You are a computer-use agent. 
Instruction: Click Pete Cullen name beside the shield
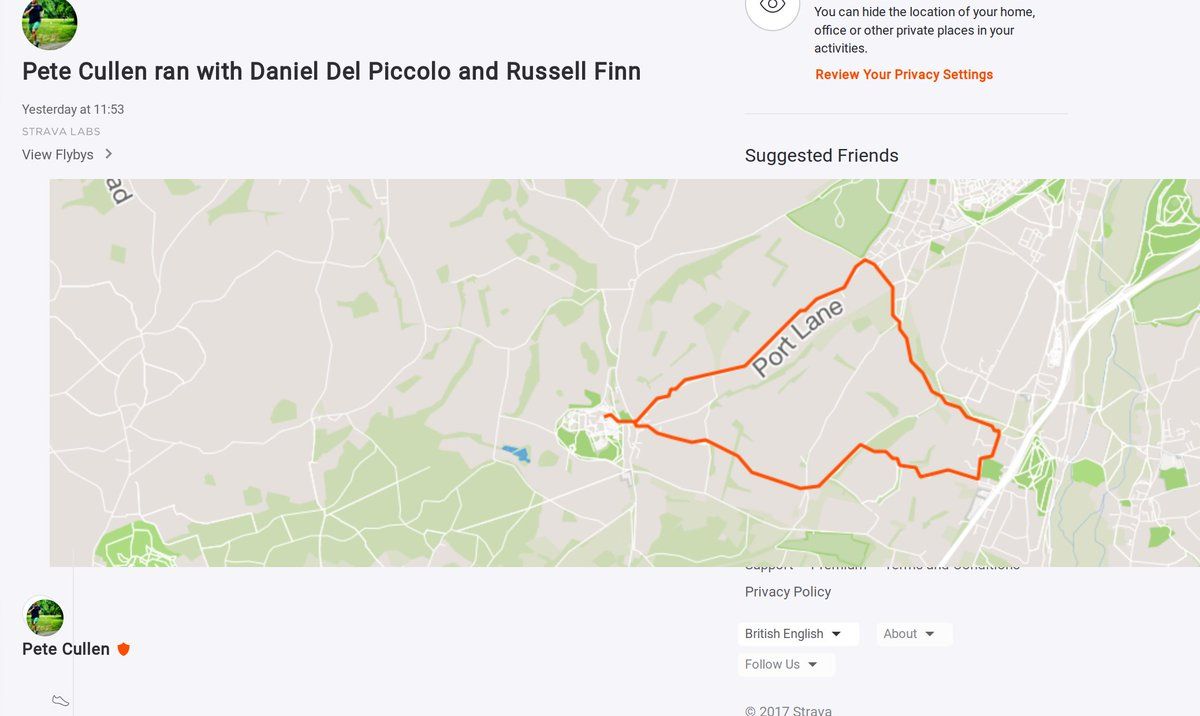pyautogui.click(x=66, y=649)
